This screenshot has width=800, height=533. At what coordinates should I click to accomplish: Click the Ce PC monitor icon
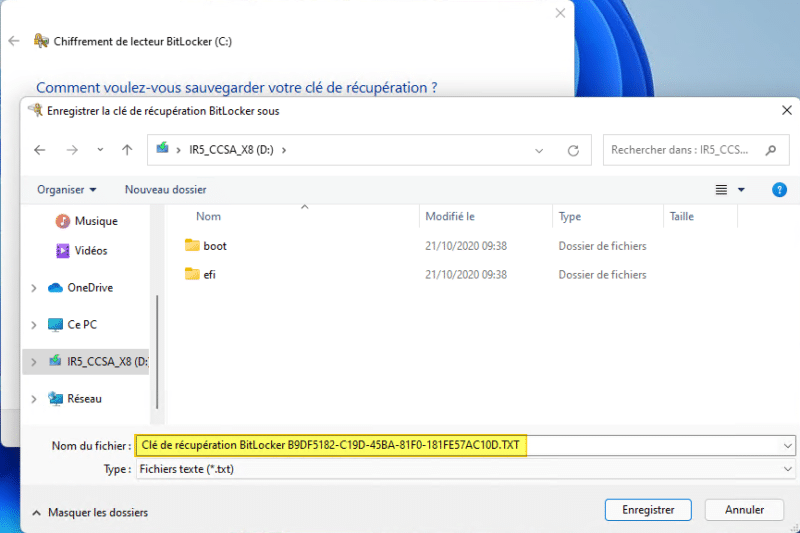click(x=55, y=325)
